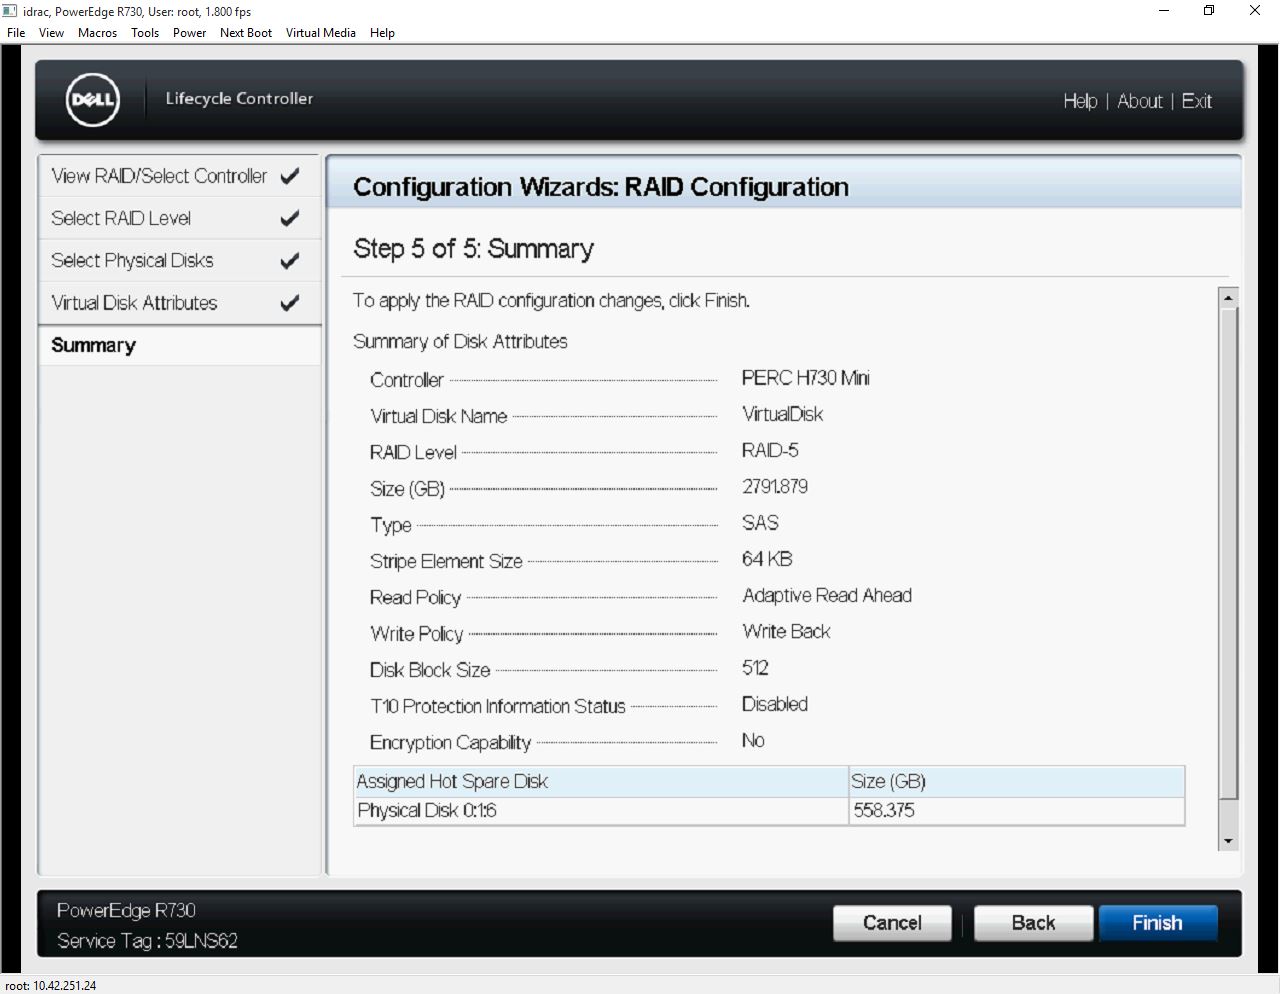The height and width of the screenshot is (994, 1280).
Task: Click the summary scrollbar up arrow
Action: pos(1229,298)
